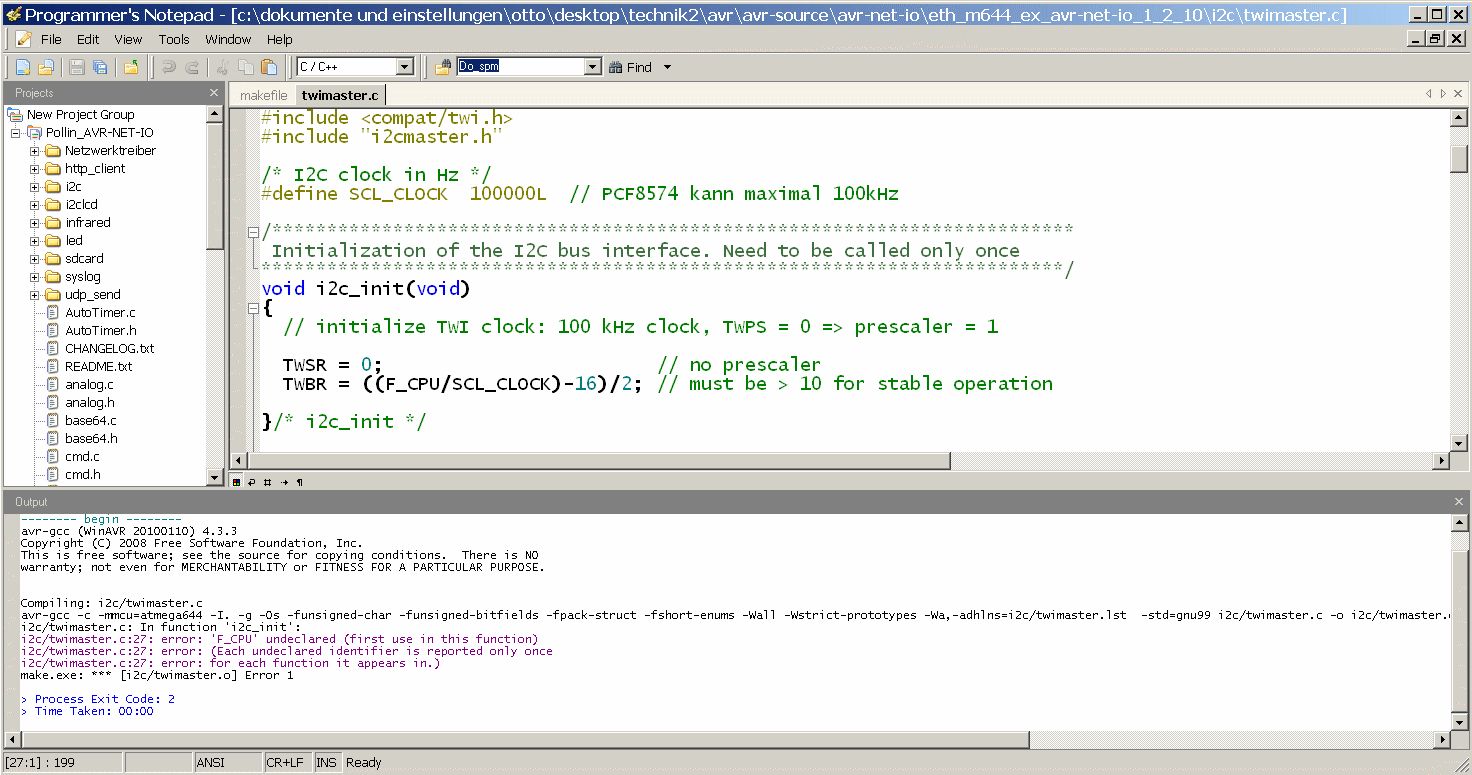Click the Redo toolbar icon
Screen dimensions: 1472x775
(x=191, y=67)
